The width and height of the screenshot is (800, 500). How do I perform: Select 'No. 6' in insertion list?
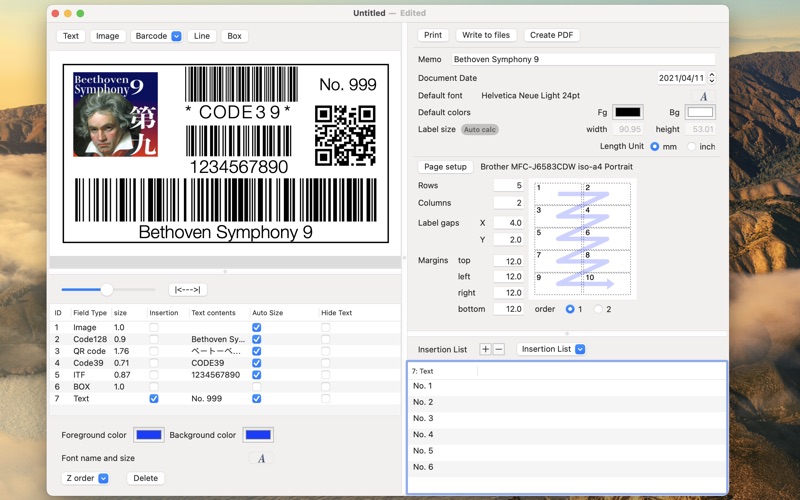click(567, 467)
